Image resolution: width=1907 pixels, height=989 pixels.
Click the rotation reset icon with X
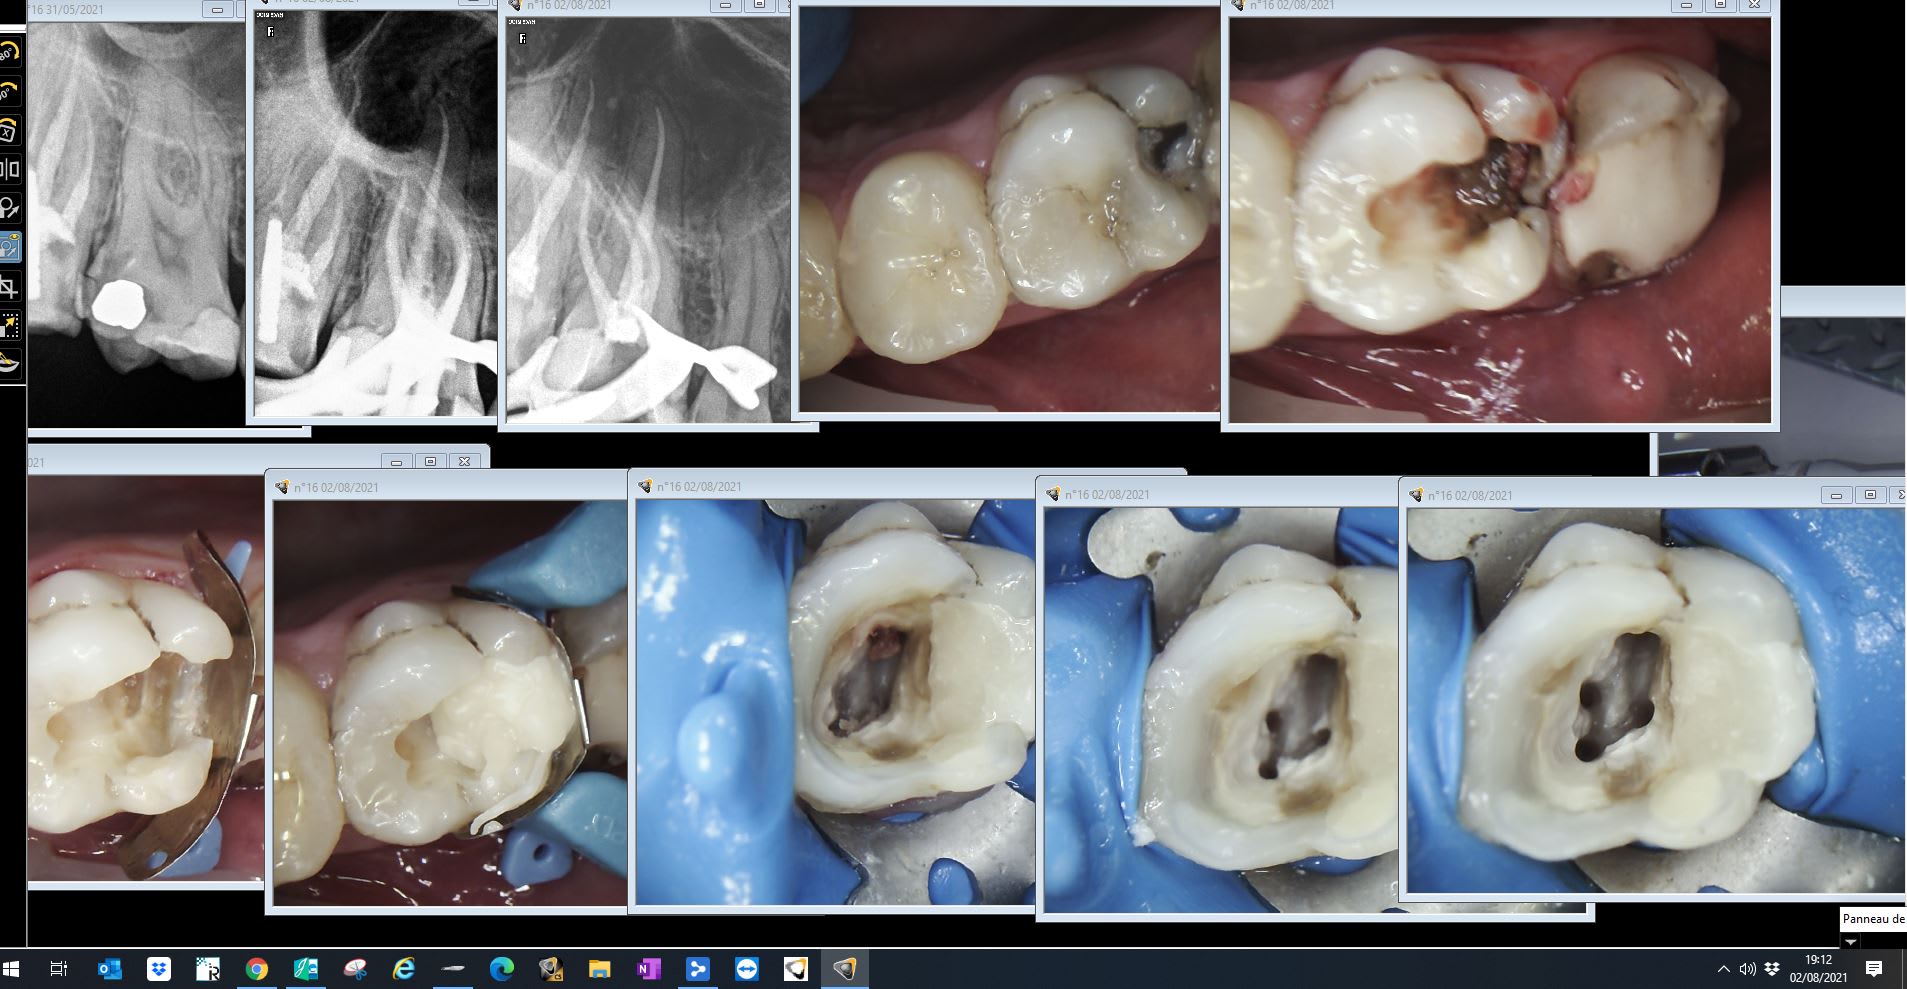9,131
